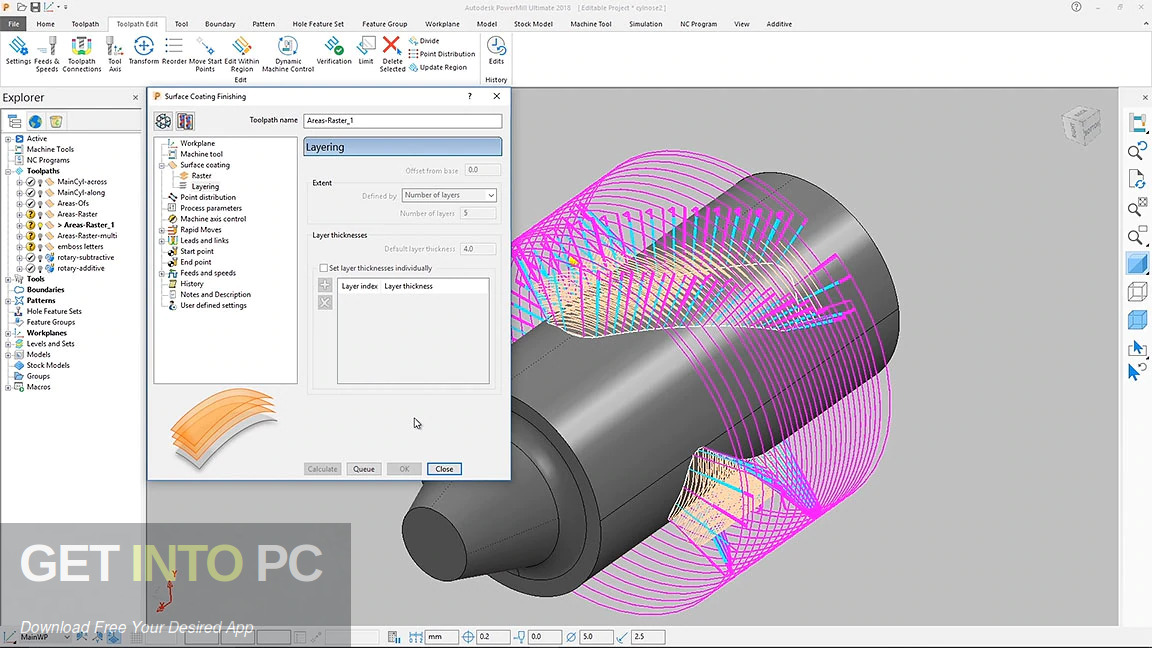Expand Rapid Moves node in dialog
Image resolution: width=1152 pixels, height=648 pixels.
(162, 230)
